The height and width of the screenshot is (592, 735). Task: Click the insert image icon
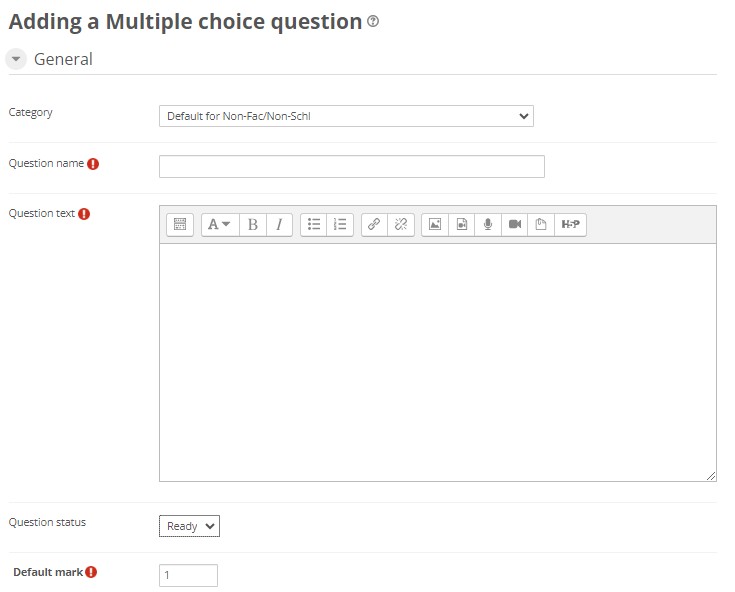click(435, 225)
